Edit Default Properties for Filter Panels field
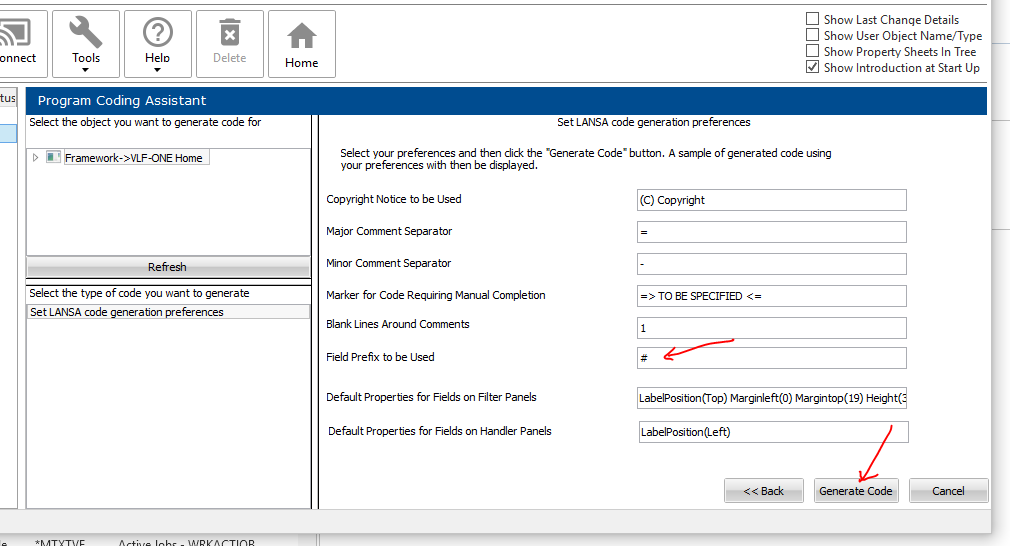This screenshot has width=1010, height=546. click(x=772, y=398)
